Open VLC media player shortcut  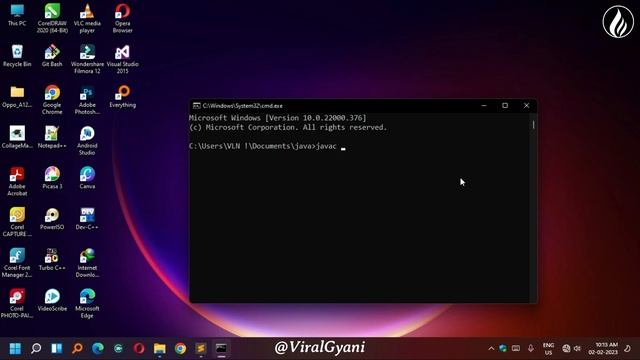pyautogui.click(x=87, y=18)
